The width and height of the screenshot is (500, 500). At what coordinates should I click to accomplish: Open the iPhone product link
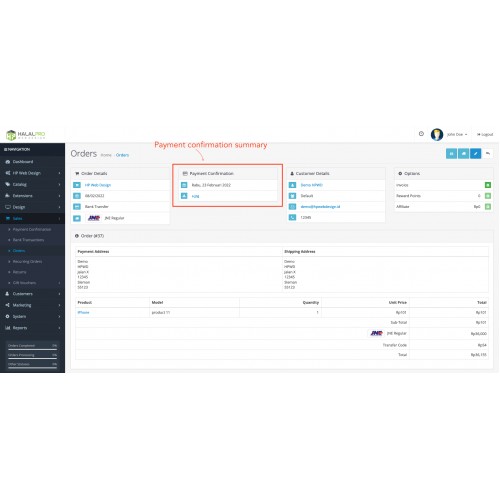[83, 312]
